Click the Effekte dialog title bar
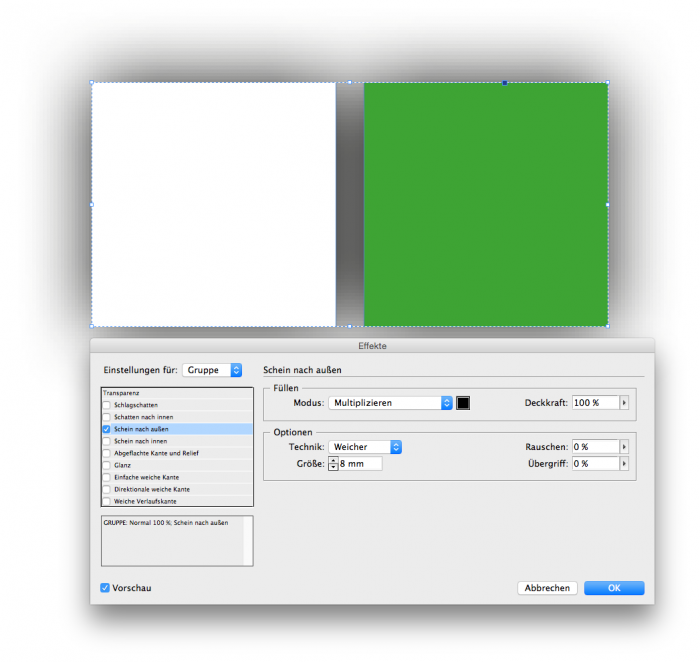The image size is (700, 662). pyautogui.click(x=372, y=346)
